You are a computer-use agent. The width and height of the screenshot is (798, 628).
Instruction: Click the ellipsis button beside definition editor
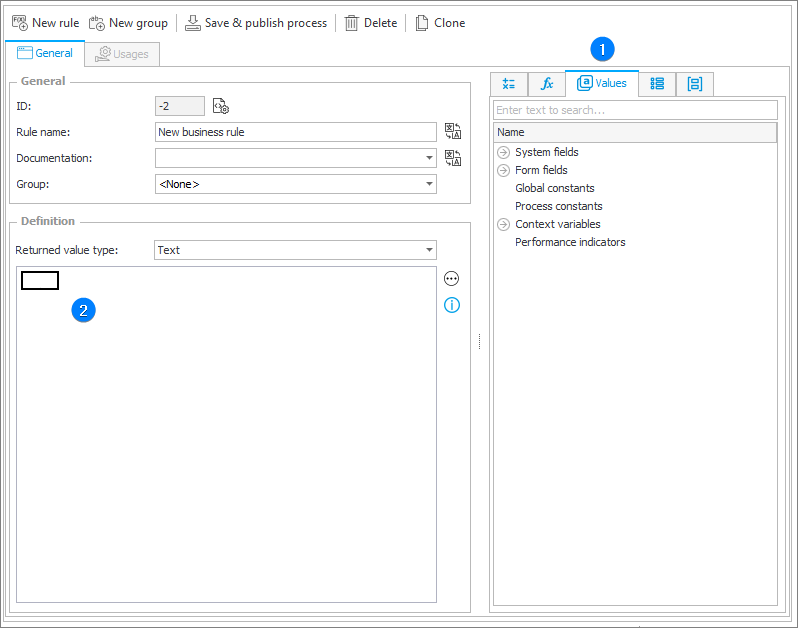[451, 278]
